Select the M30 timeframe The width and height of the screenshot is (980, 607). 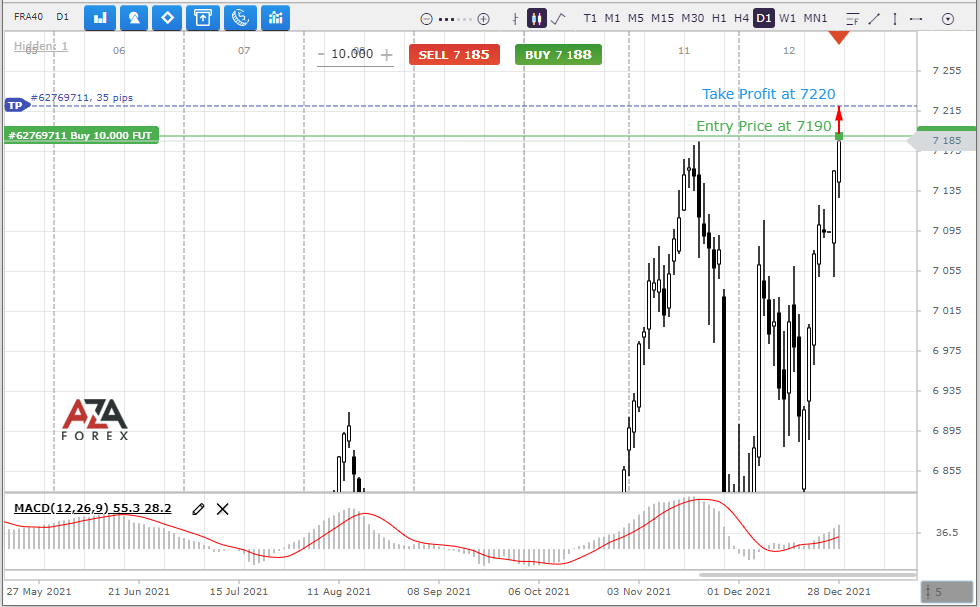(x=692, y=18)
